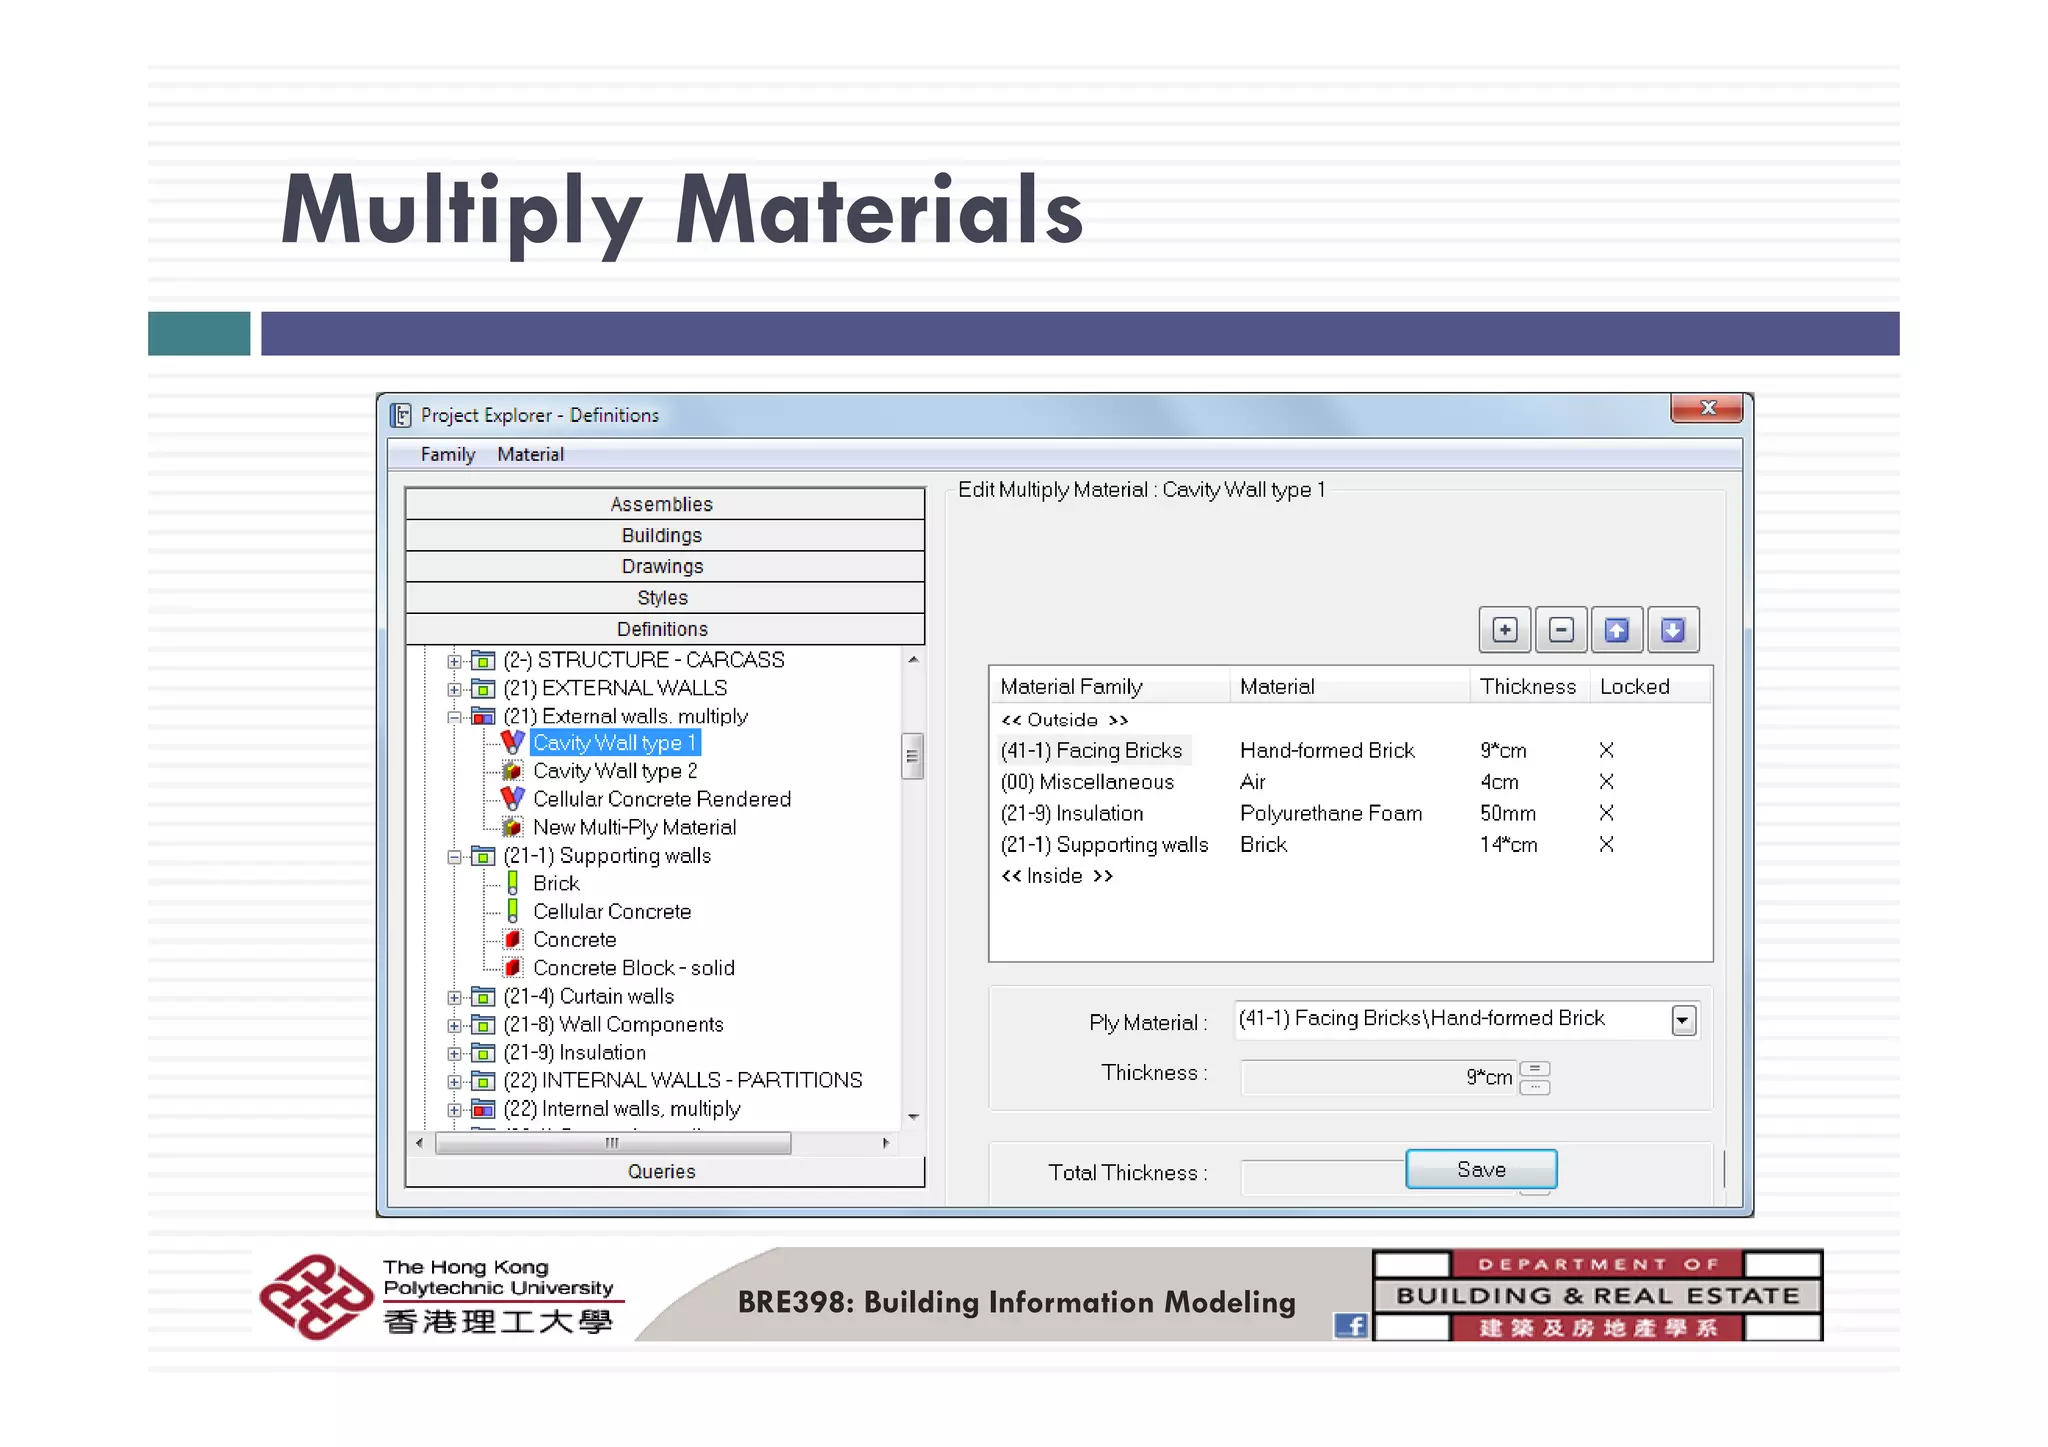This screenshot has width=2048, height=1447.
Task: Switch to the Drawings section
Action: 664,566
